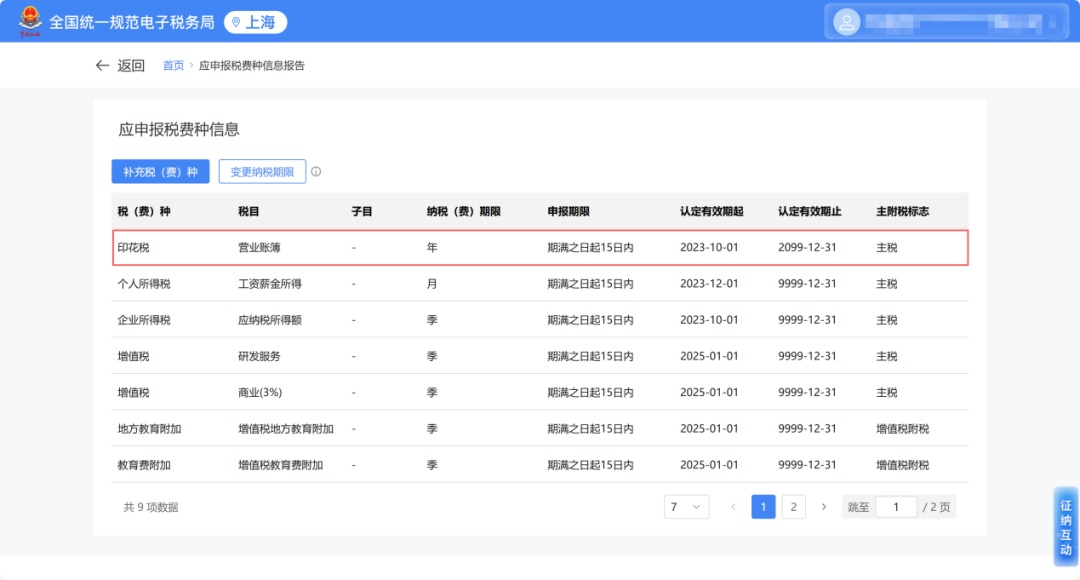Click the location pin icon beside 上海
The image size is (1080, 580).
pyautogui.click(x=236, y=22)
